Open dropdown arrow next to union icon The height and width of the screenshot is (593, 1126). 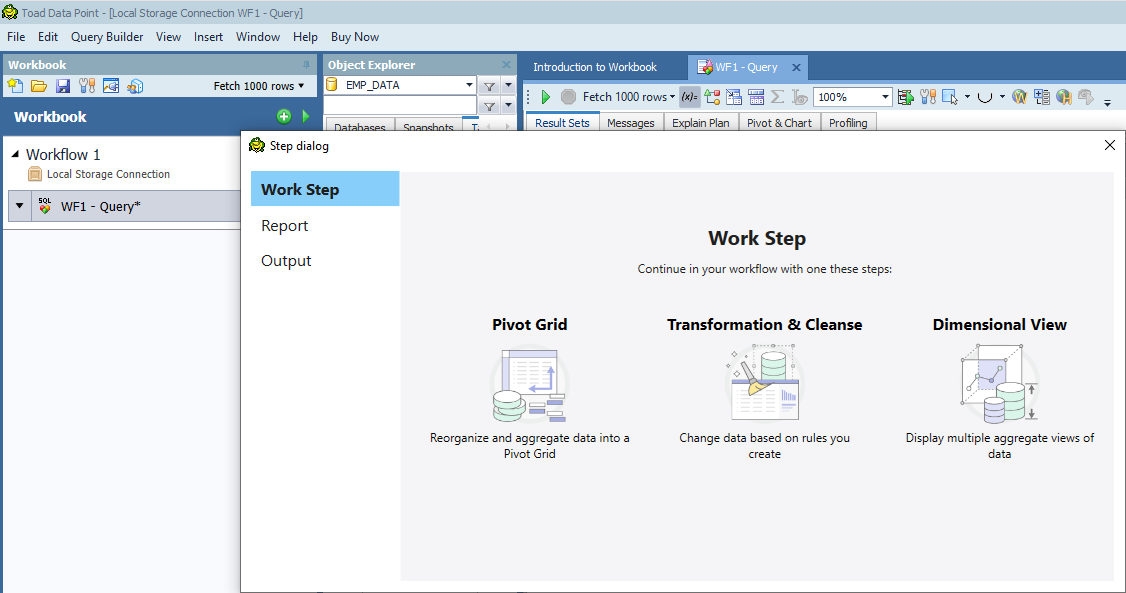tap(1002, 96)
